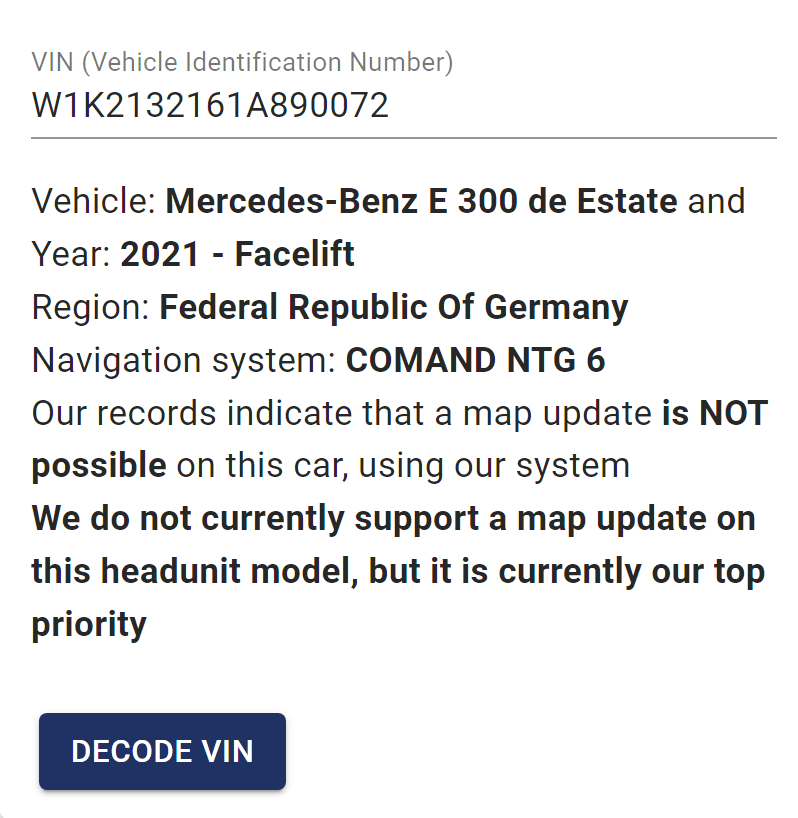Select the "2021 - Facelift" year value
Screen dimensions: 798x818
pos(238,254)
